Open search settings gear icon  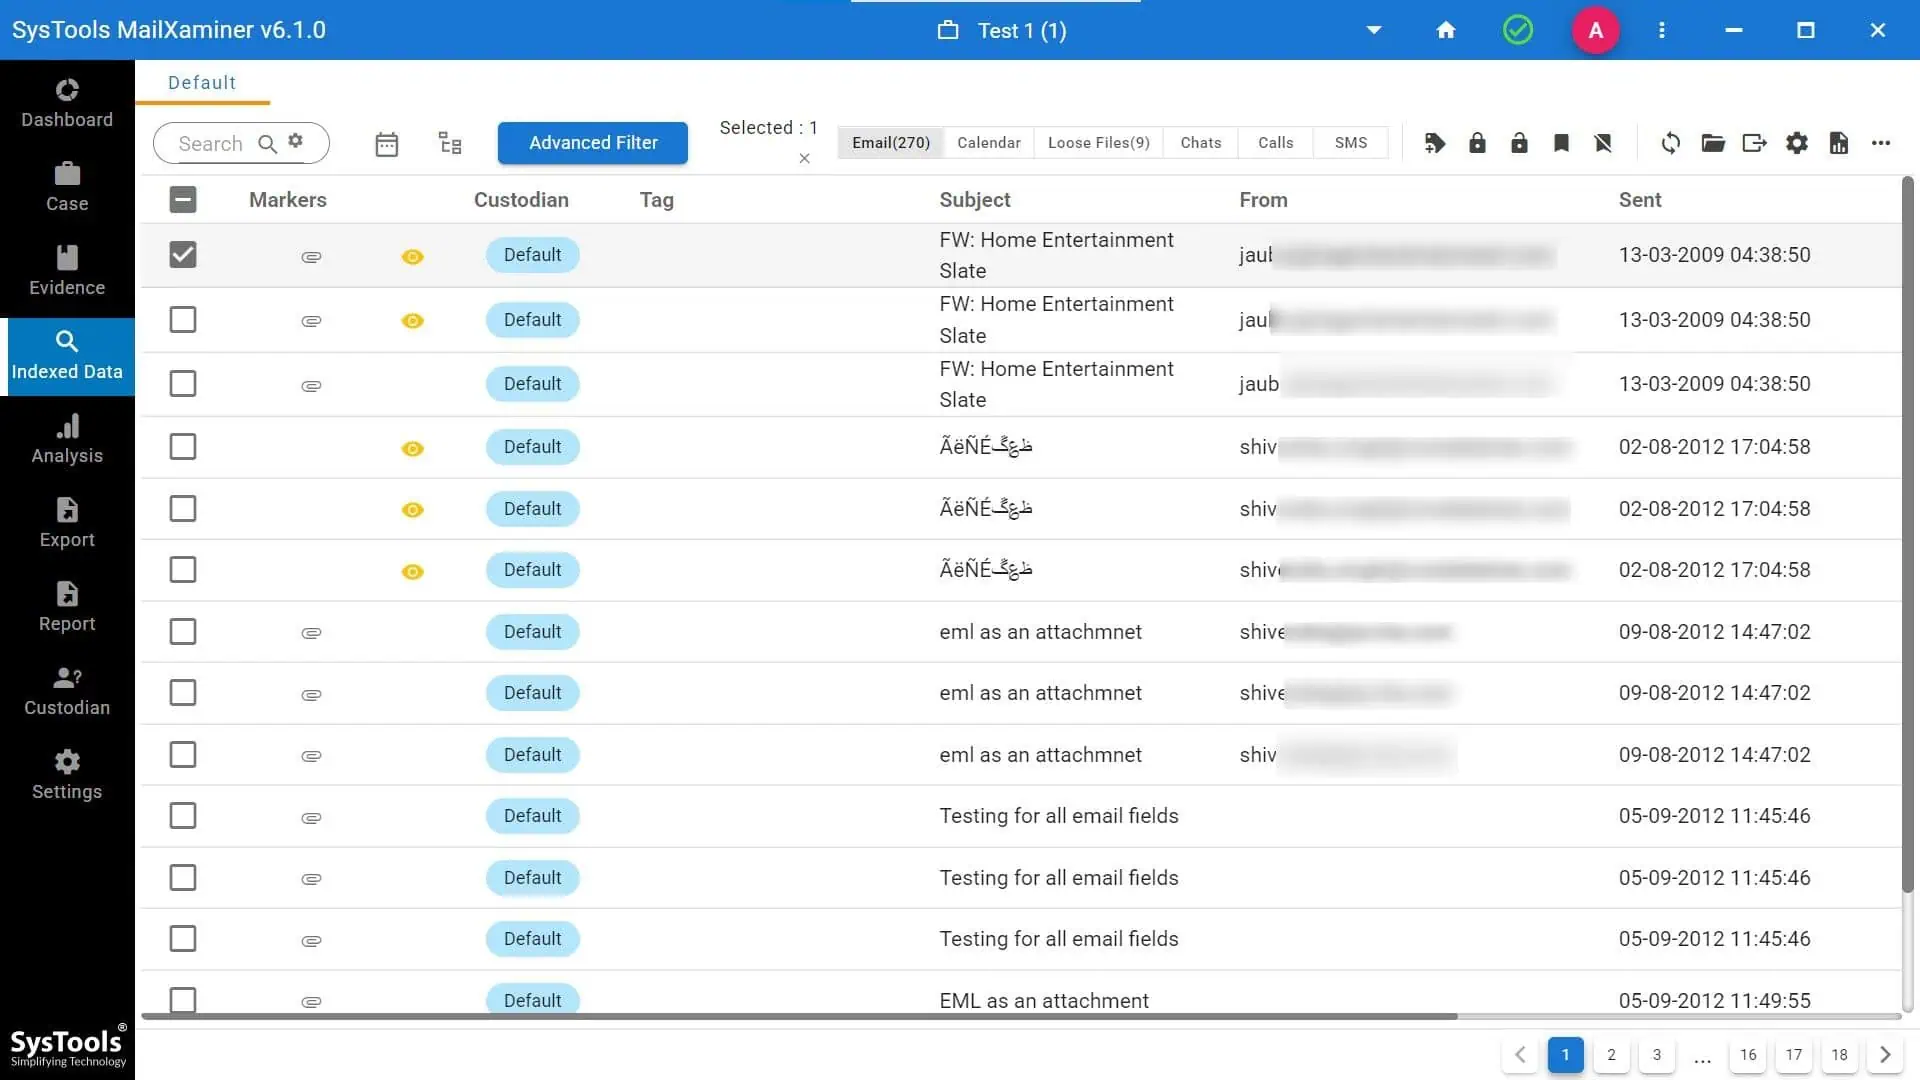(295, 141)
